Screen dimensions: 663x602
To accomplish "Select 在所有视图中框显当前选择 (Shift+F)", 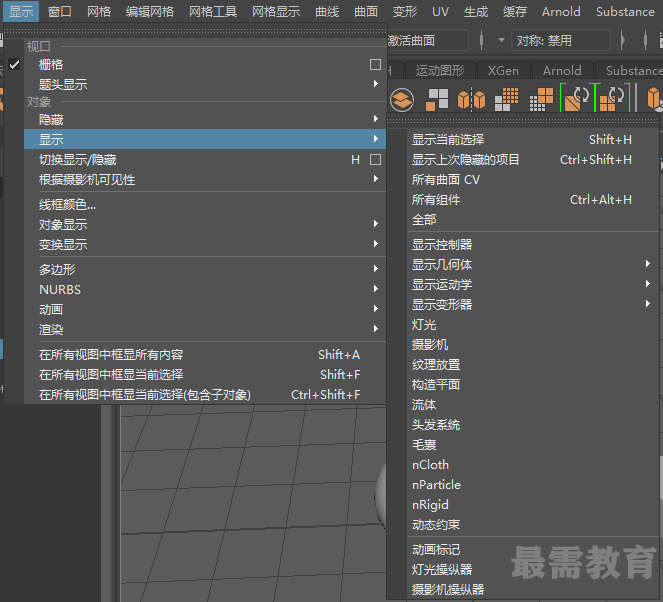I will pyautogui.click(x=205, y=375).
